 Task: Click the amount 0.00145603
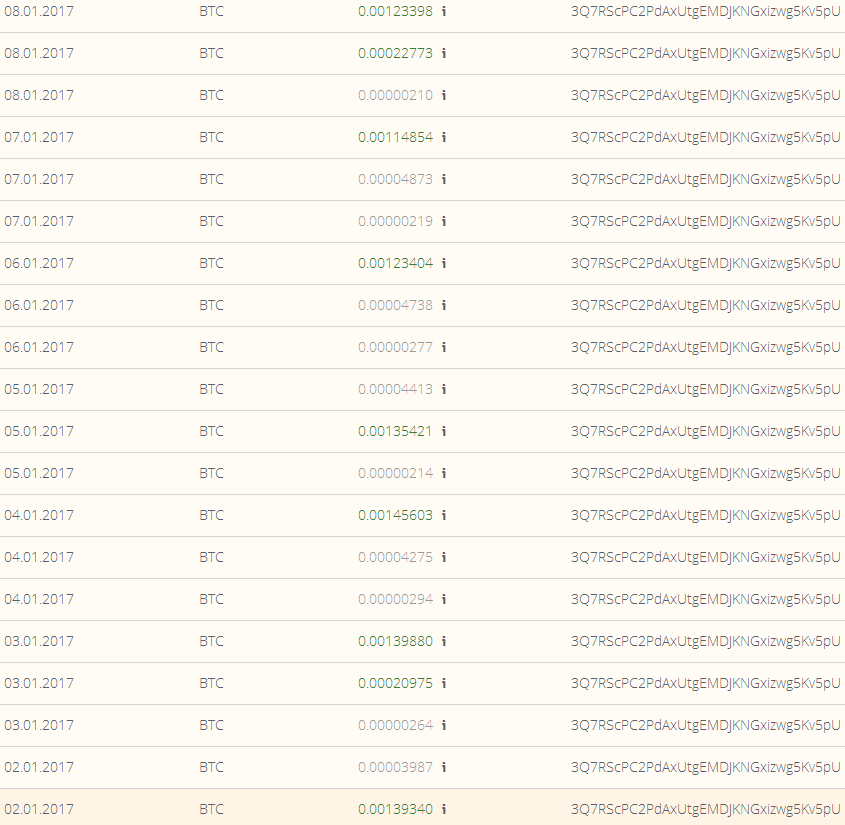(396, 516)
